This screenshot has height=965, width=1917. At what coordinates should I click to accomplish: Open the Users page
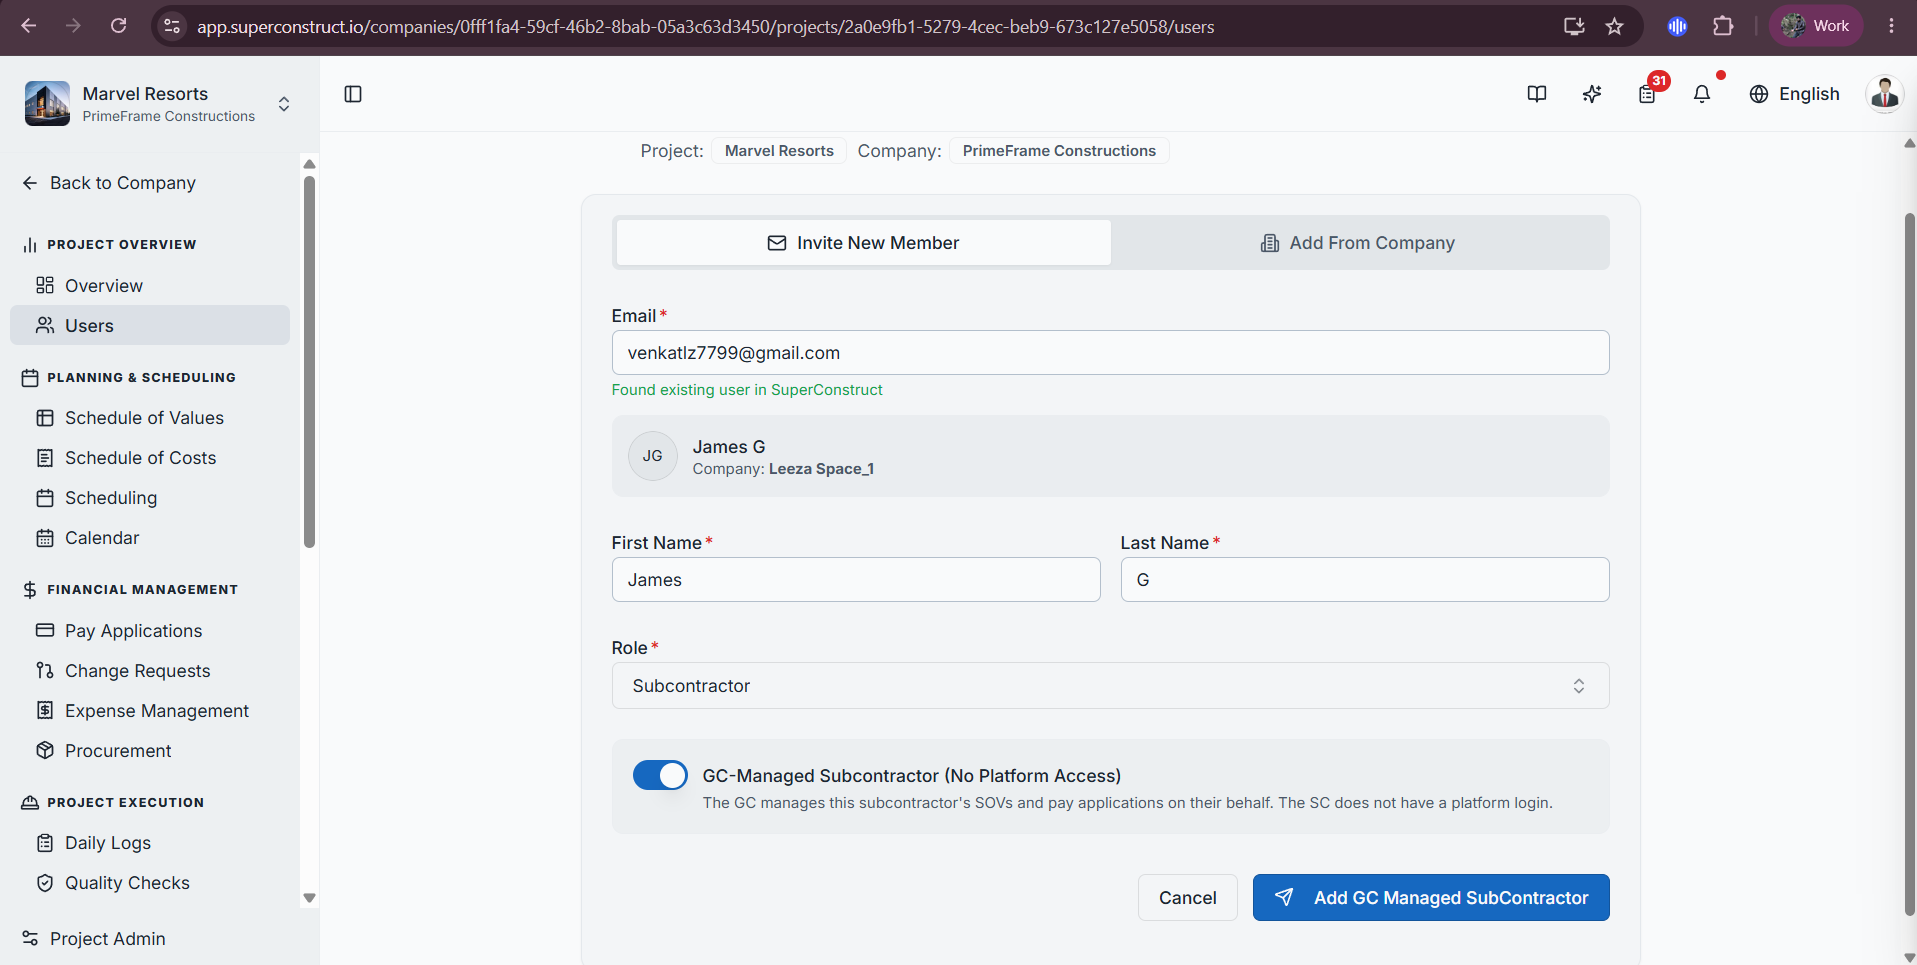[x=150, y=326]
